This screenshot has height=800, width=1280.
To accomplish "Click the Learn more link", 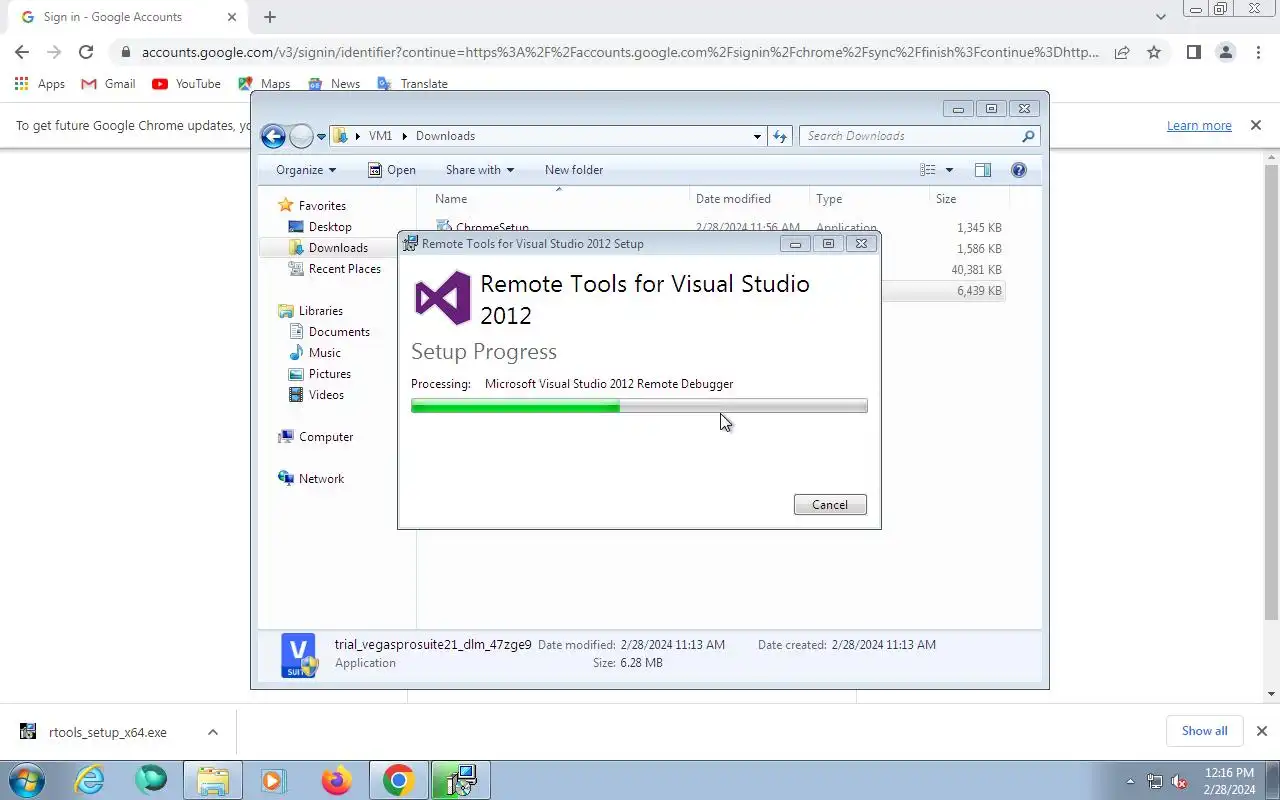I will point(1199,126).
